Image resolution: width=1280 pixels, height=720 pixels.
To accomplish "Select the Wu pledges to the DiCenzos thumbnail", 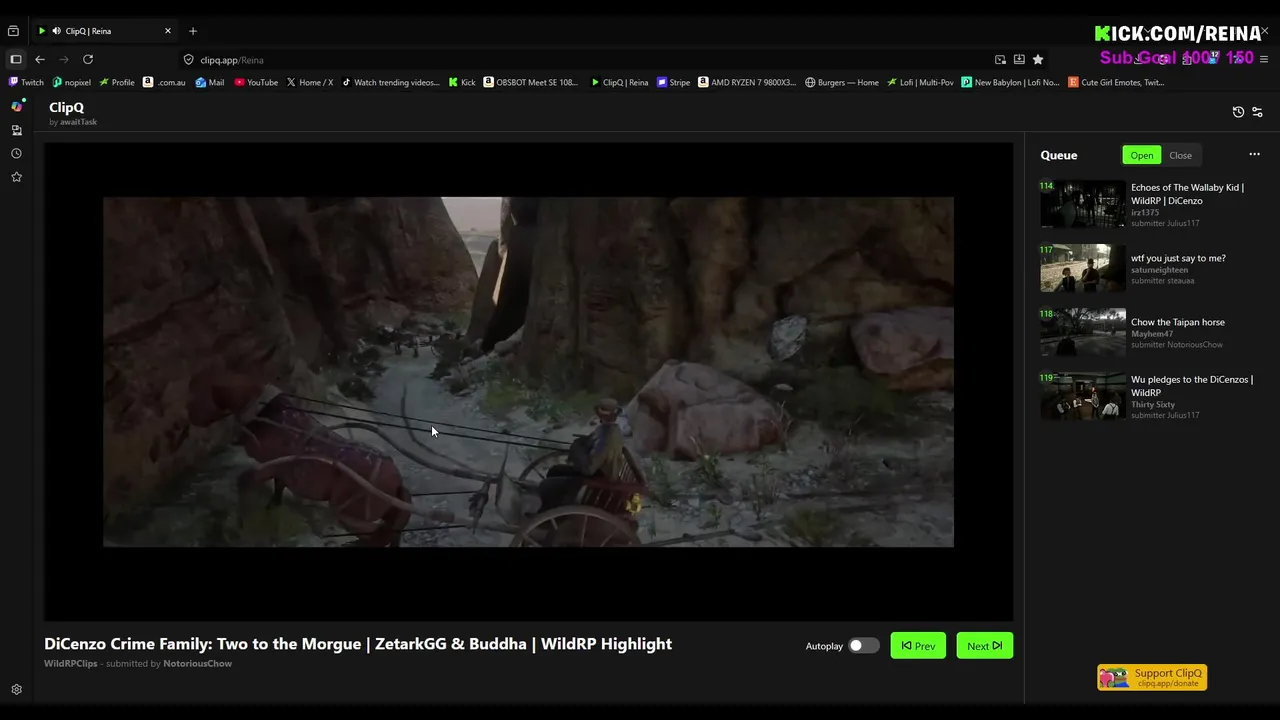I will point(1082,396).
